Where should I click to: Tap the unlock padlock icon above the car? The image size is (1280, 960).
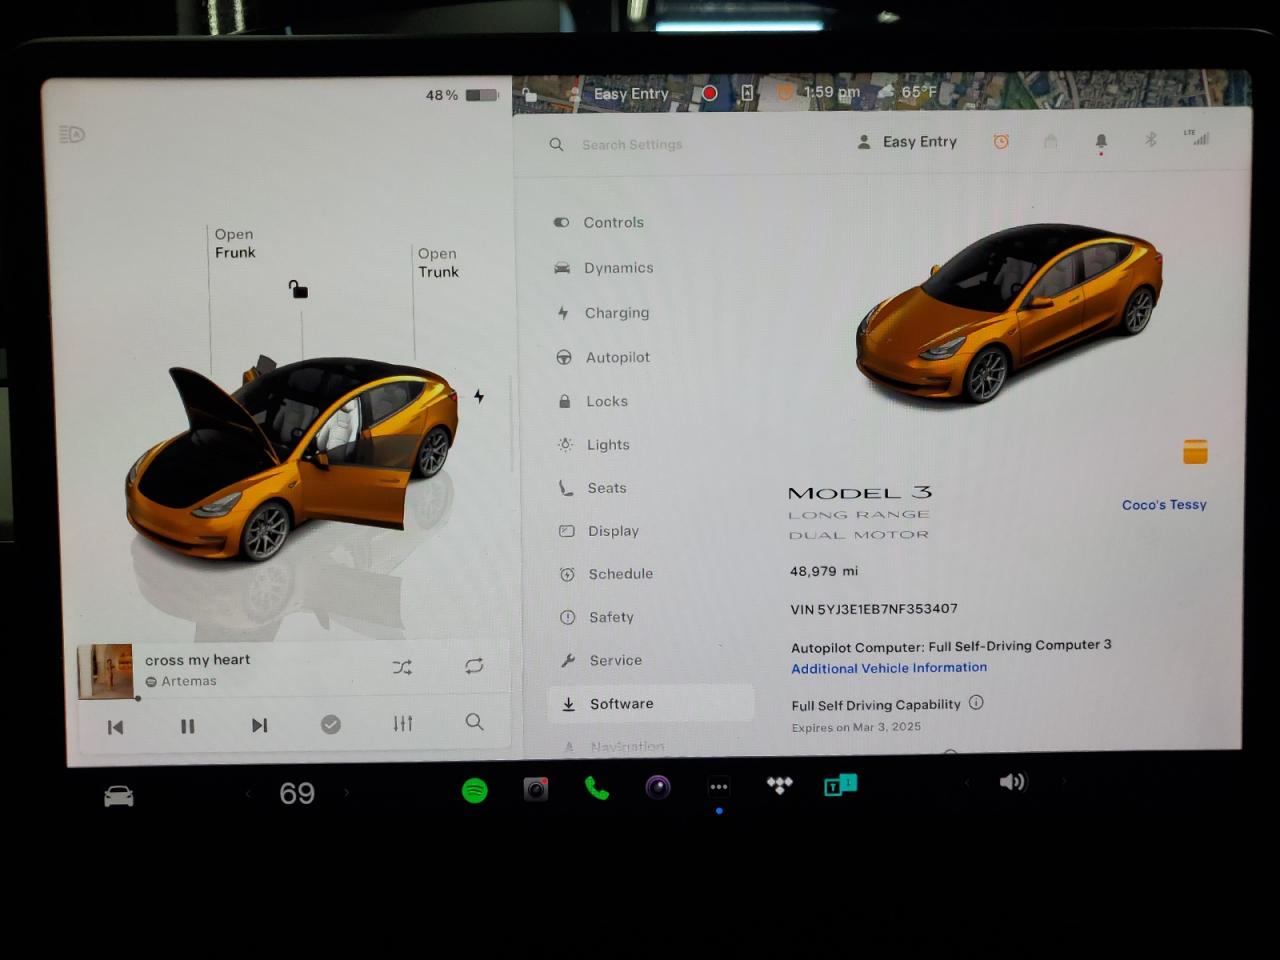pos(298,290)
